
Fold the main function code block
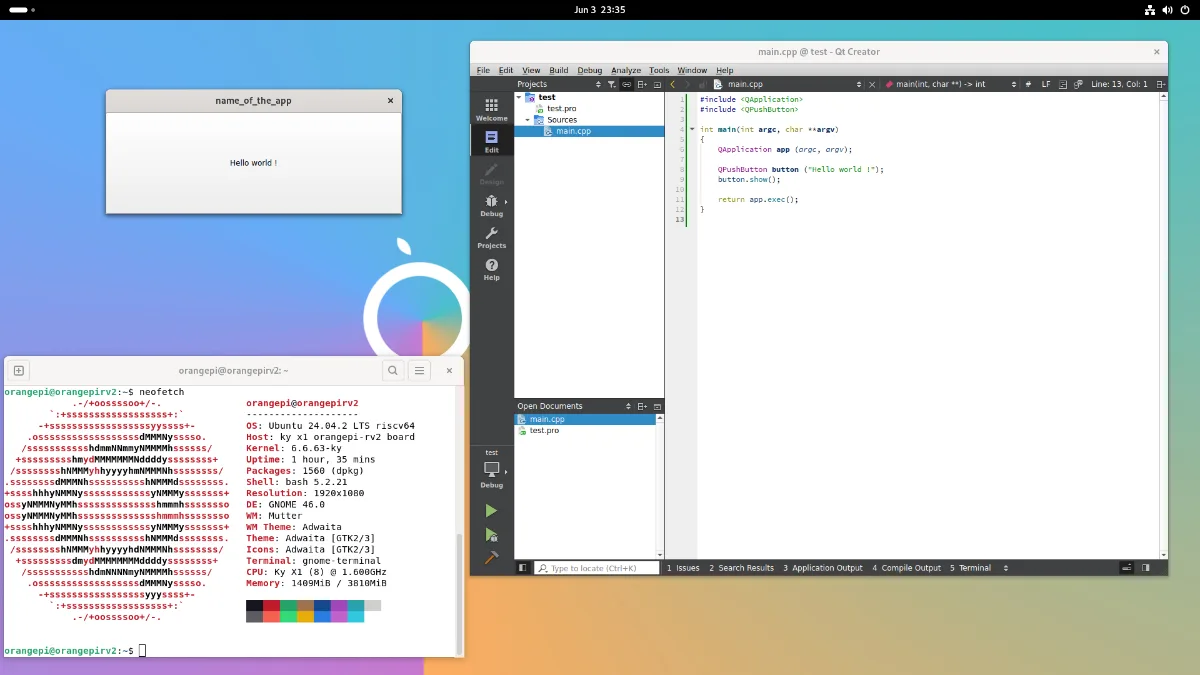(x=691, y=129)
